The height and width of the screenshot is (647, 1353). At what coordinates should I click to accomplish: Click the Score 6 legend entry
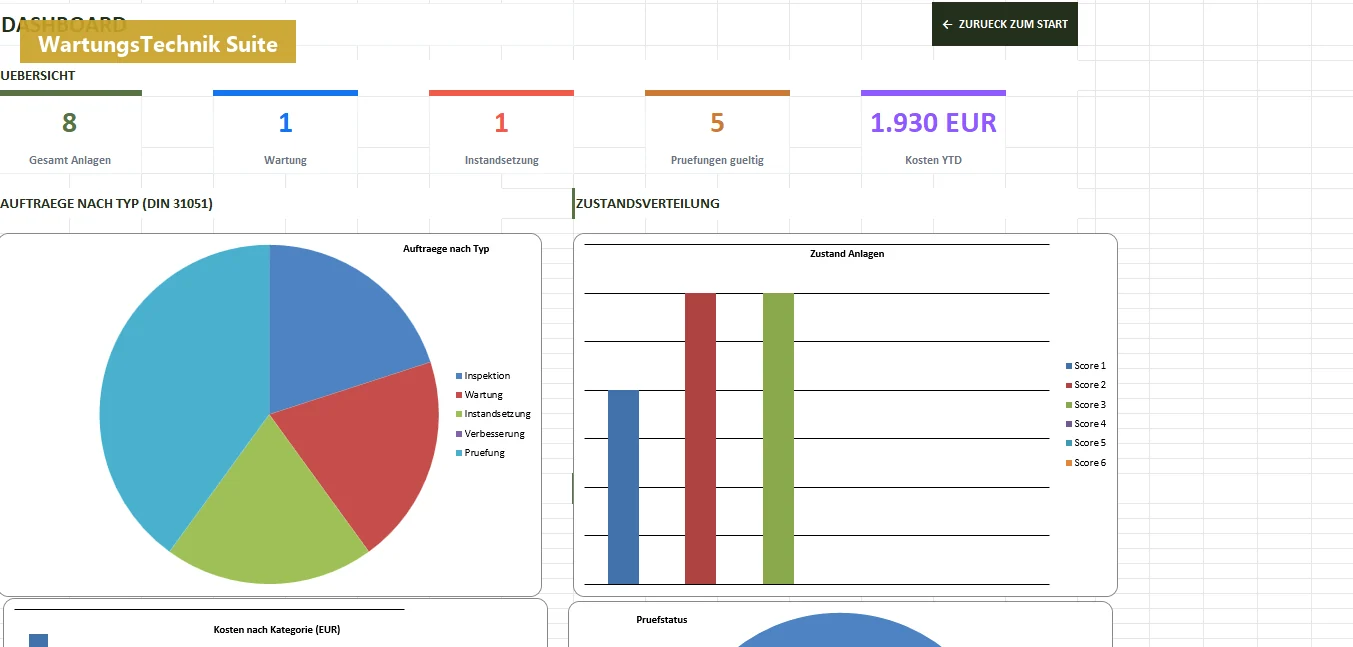point(1086,463)
